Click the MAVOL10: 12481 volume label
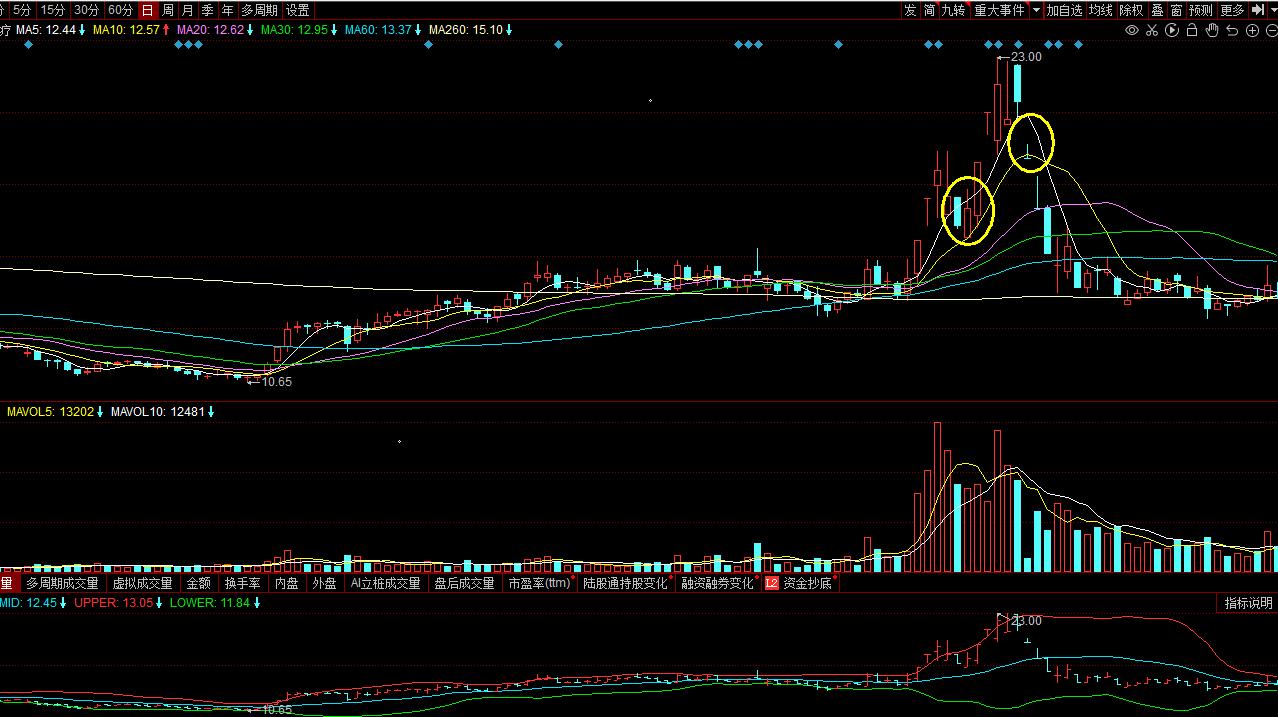Viewport: 1278px width, 717px height. pyautogui.click(x=158, y=411)
